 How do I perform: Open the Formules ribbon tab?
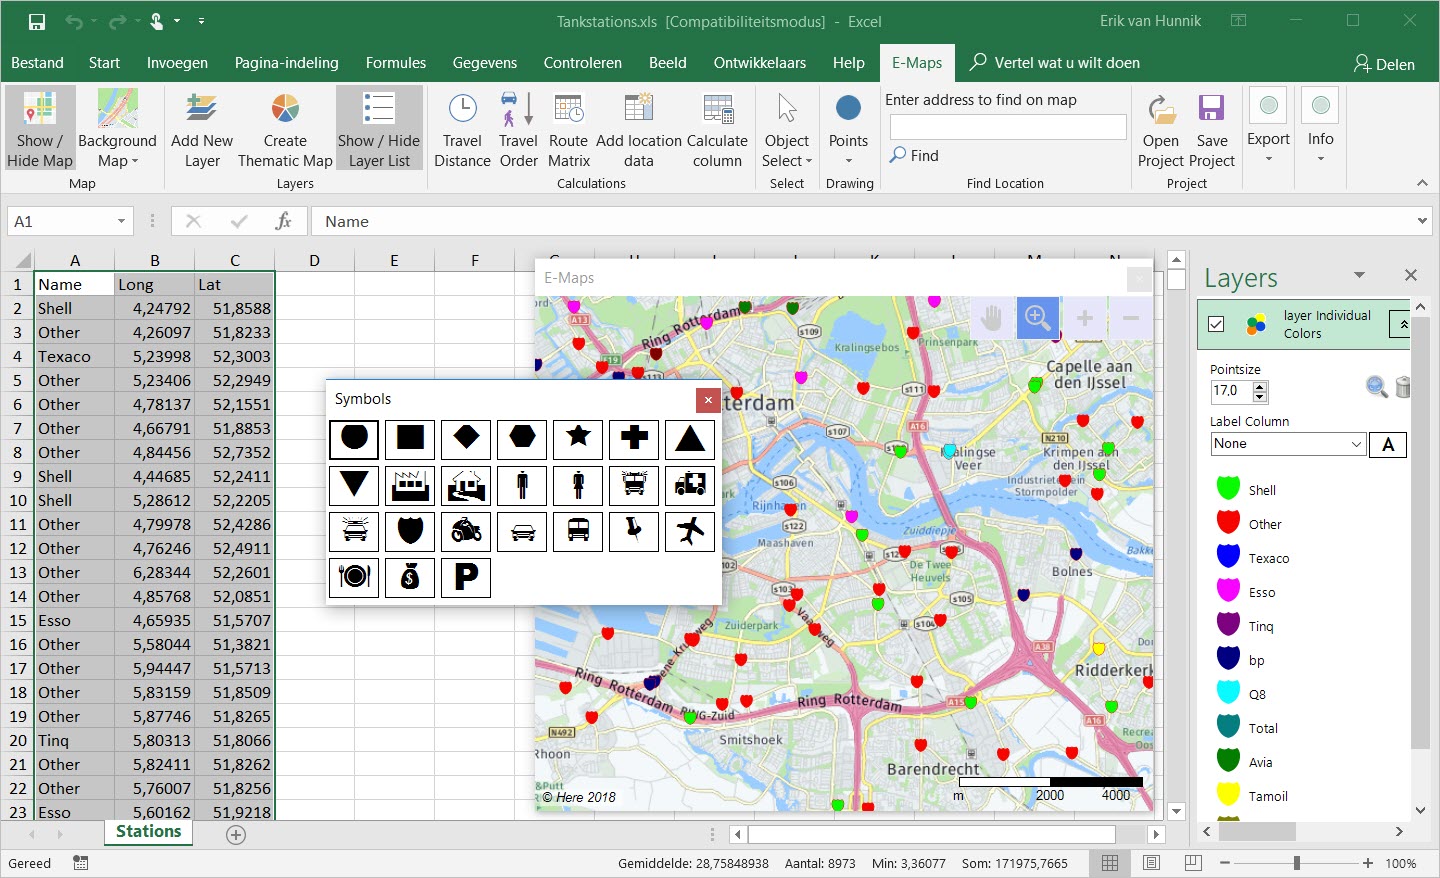click(396, 63)
